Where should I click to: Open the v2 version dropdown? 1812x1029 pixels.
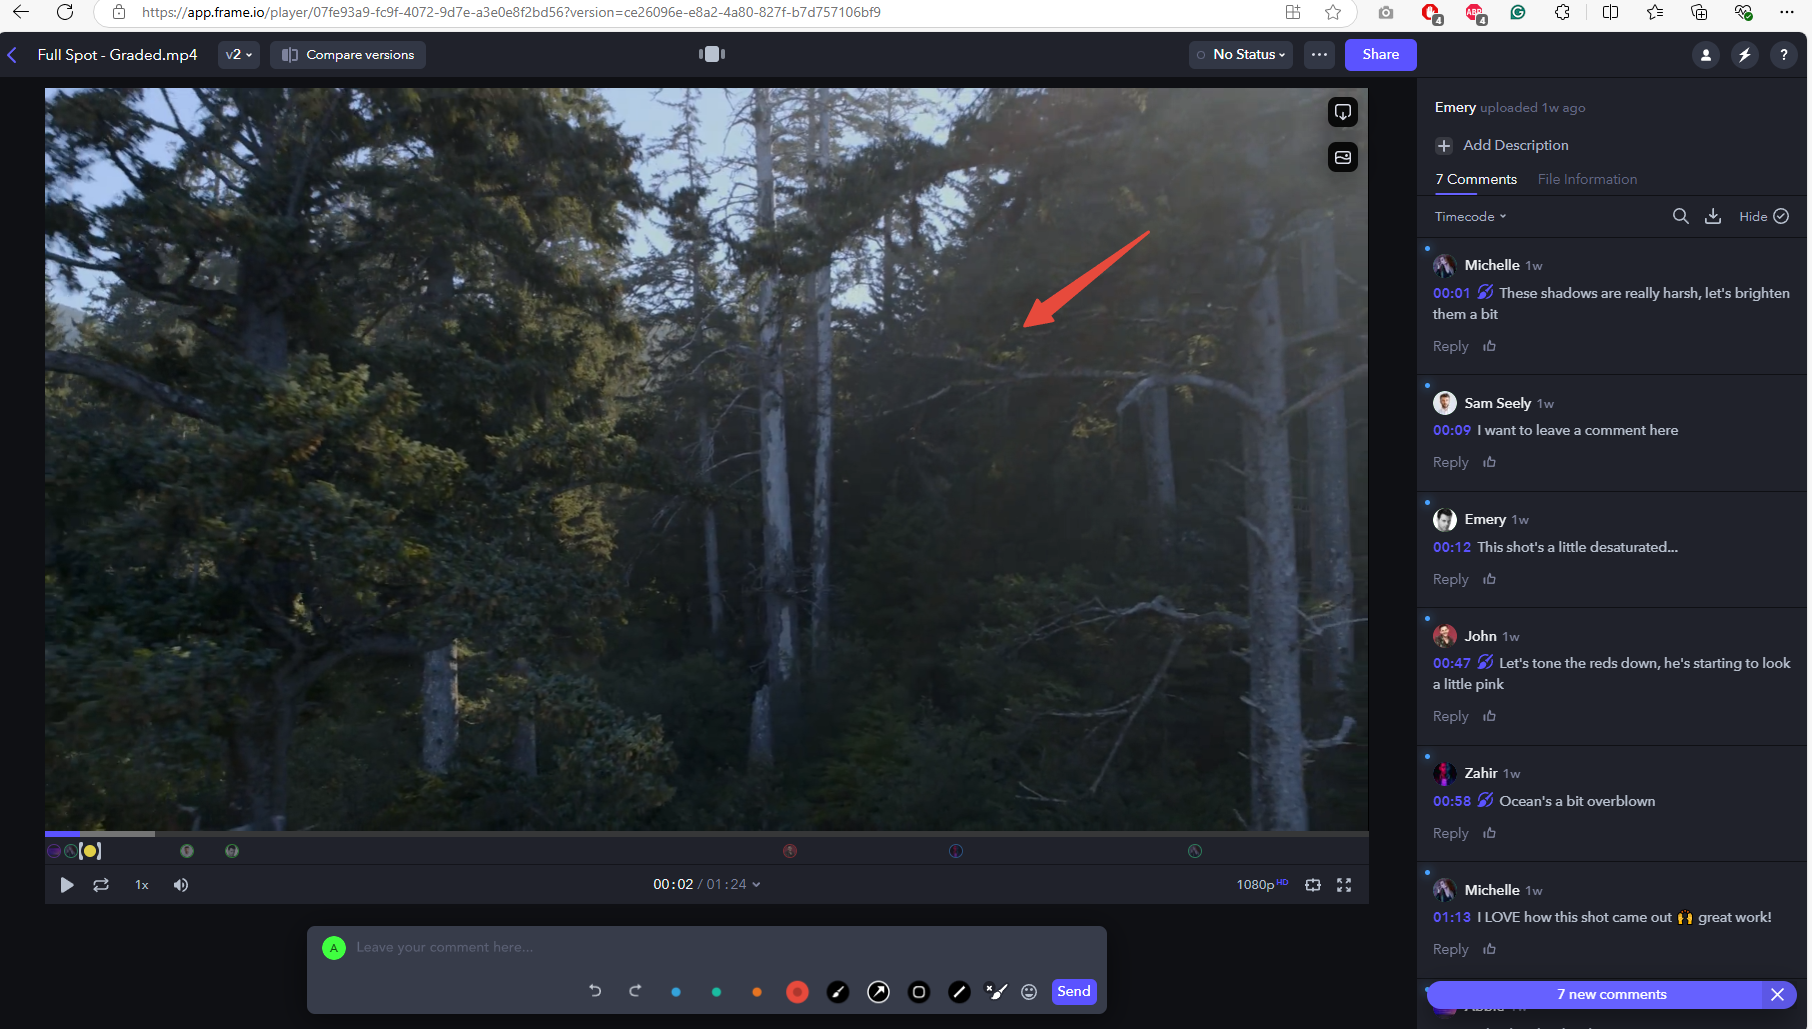pyautogui.click(x=239, y=55)
